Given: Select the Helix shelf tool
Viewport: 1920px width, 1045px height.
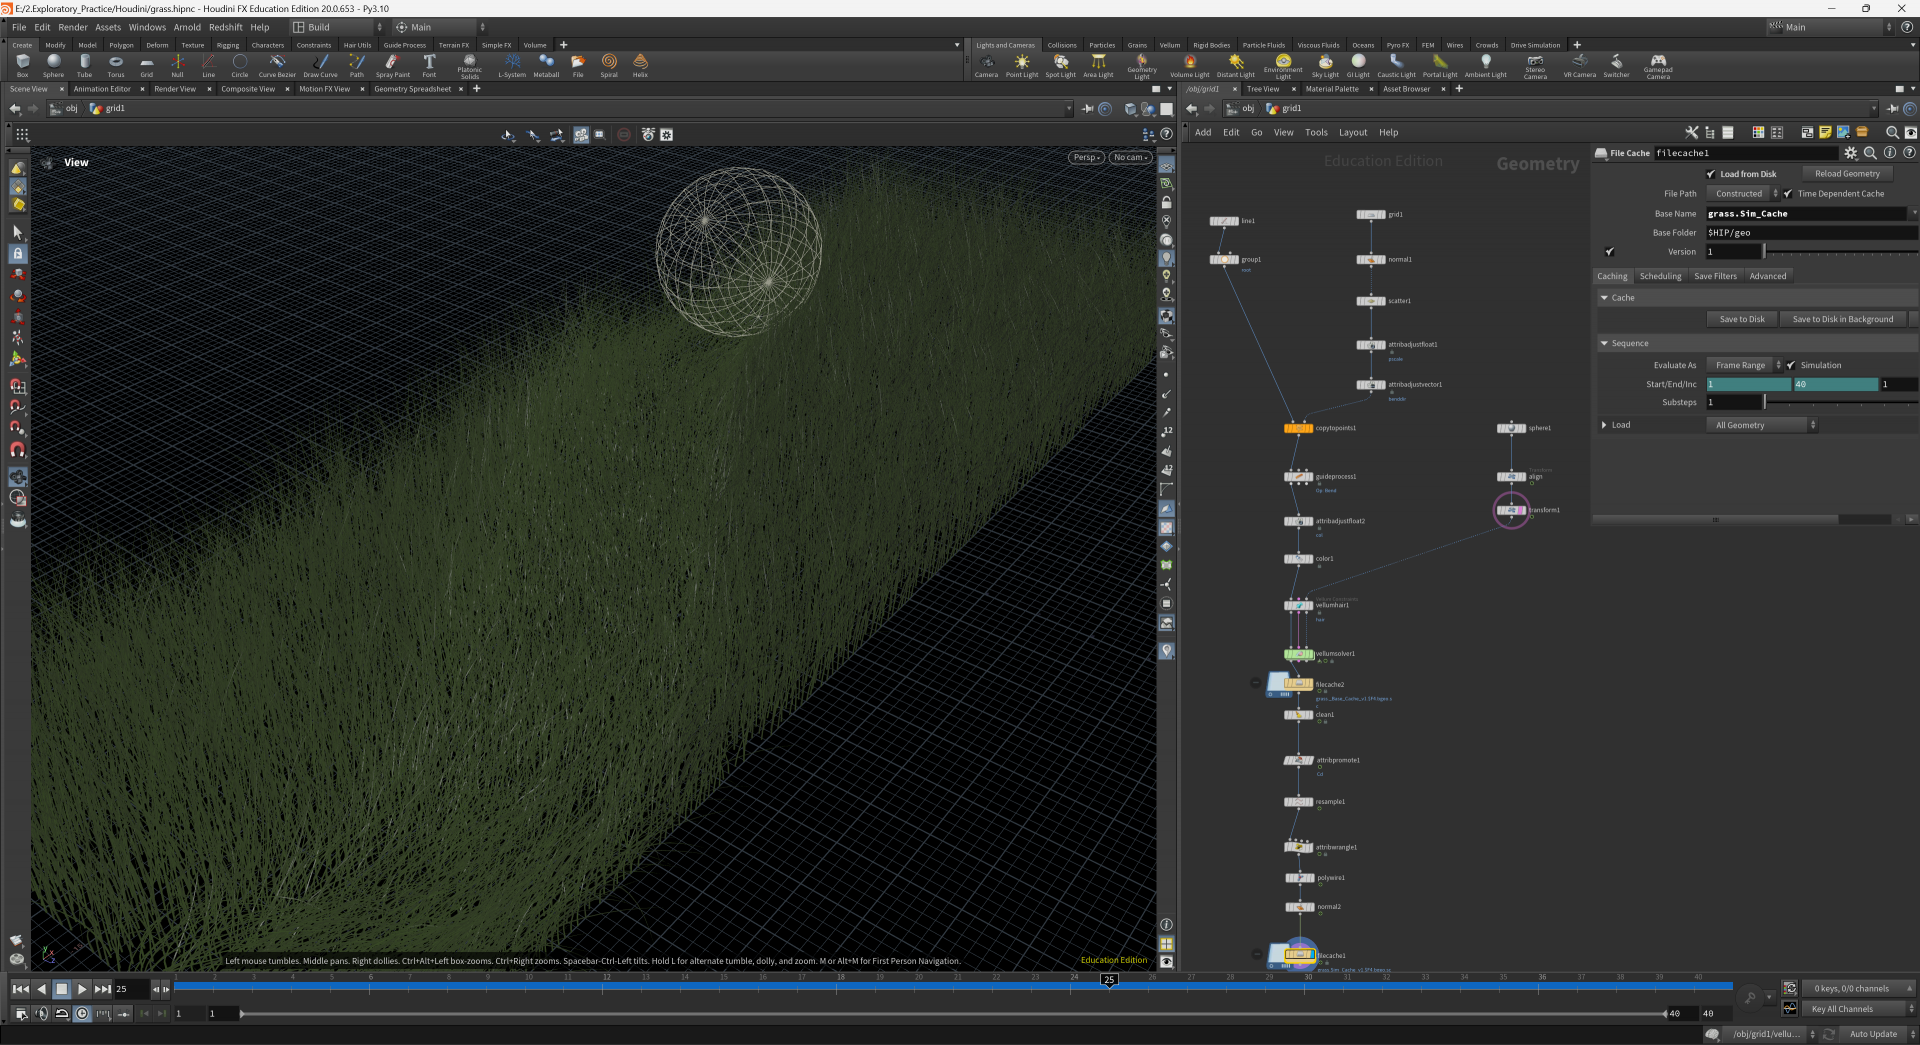Looking at the screenshot, I should click(640, 65).
